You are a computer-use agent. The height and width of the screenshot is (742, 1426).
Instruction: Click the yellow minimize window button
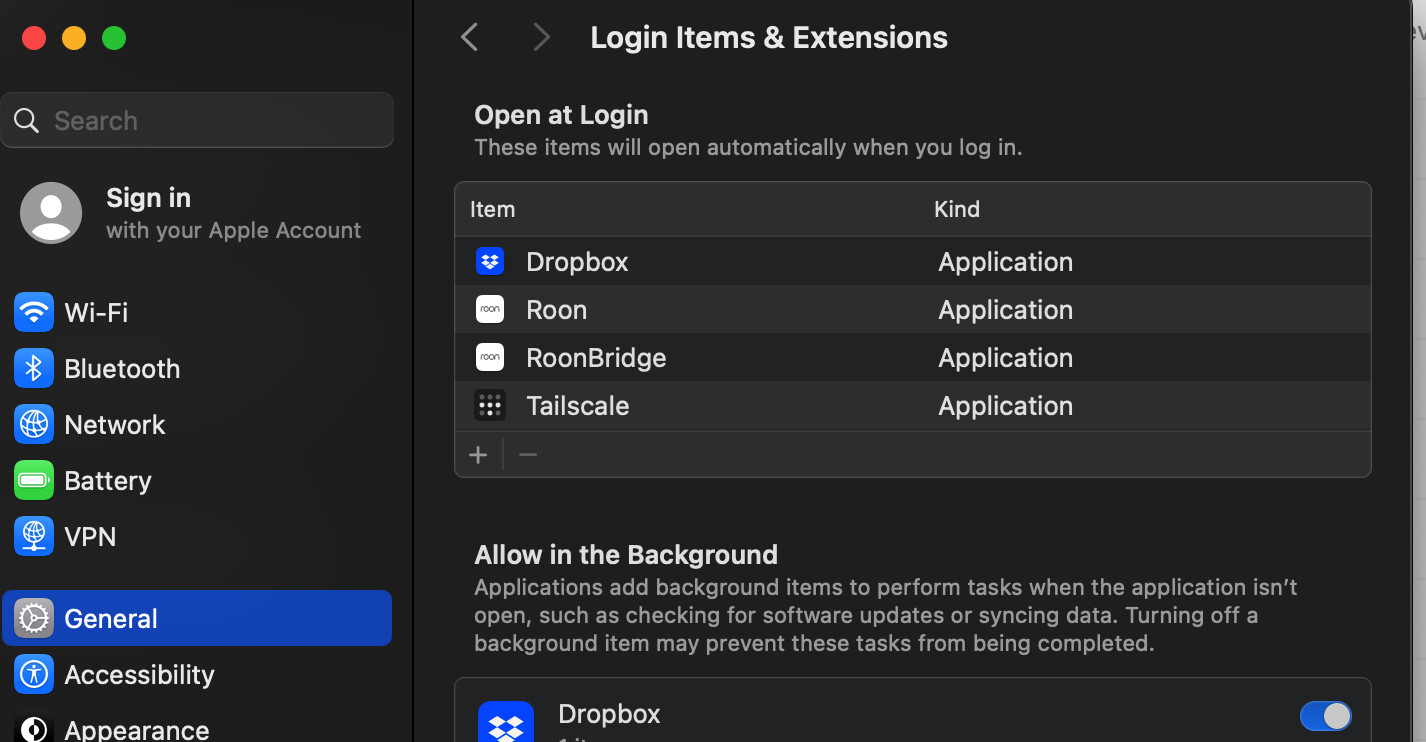(74, 38)
